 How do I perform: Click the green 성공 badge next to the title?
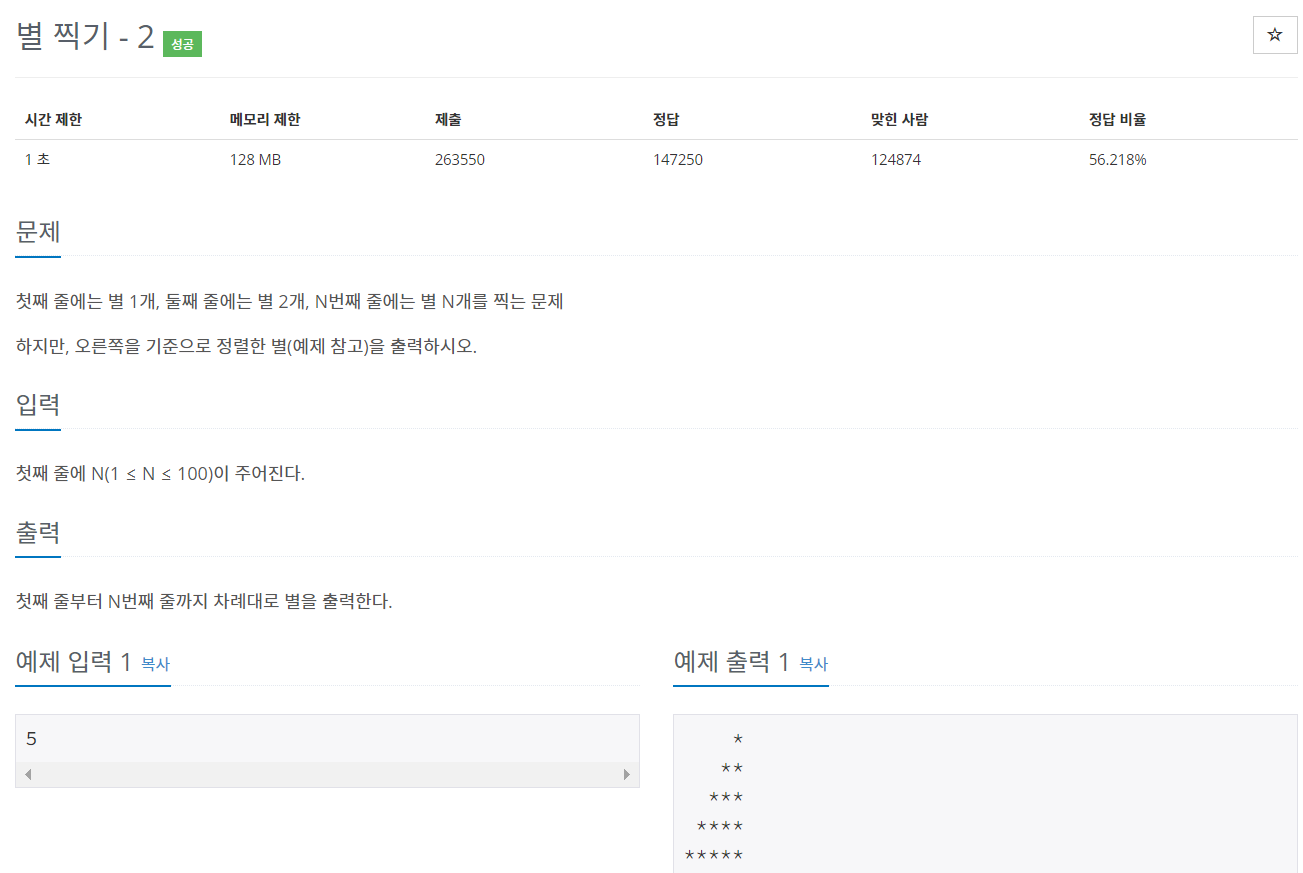[182, 44]
